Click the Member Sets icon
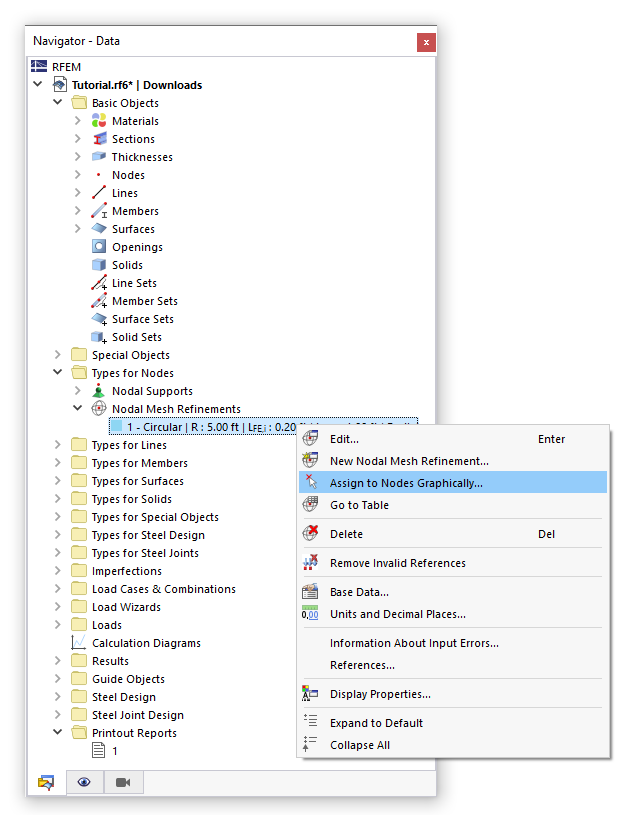 99,301
